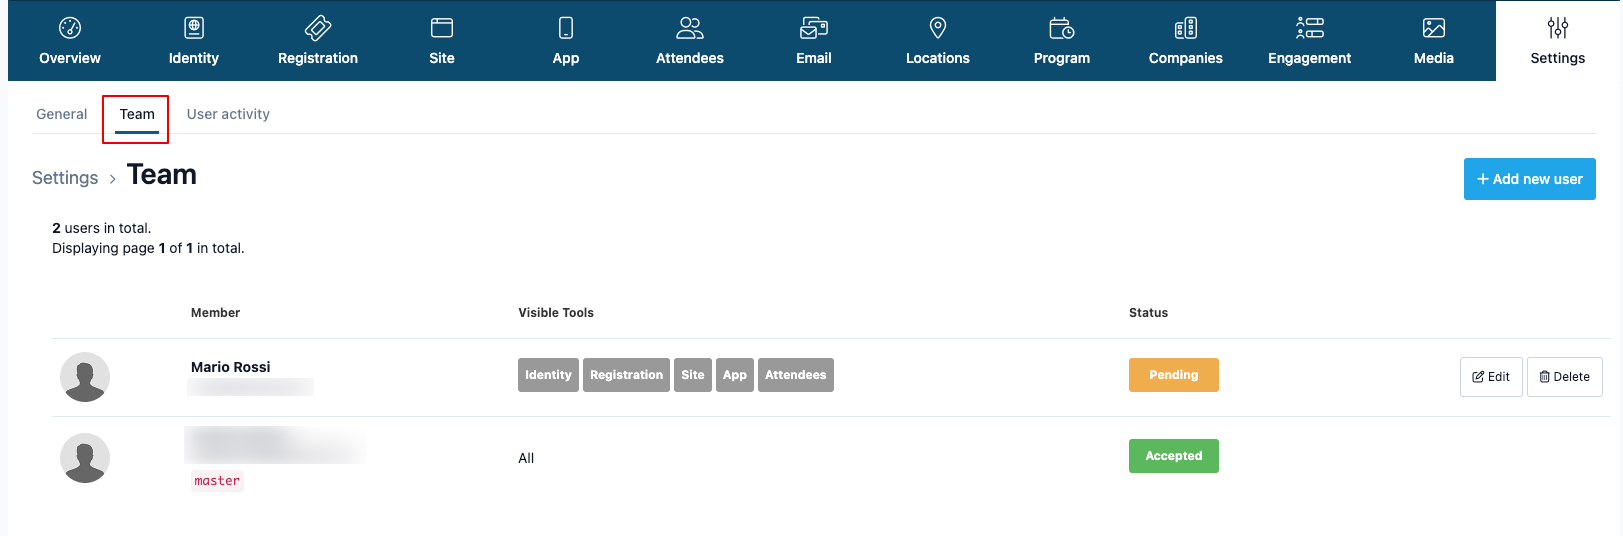Open the Email tool icon
The height and width of the screenshot is (536, 1623).
(814, 28)
